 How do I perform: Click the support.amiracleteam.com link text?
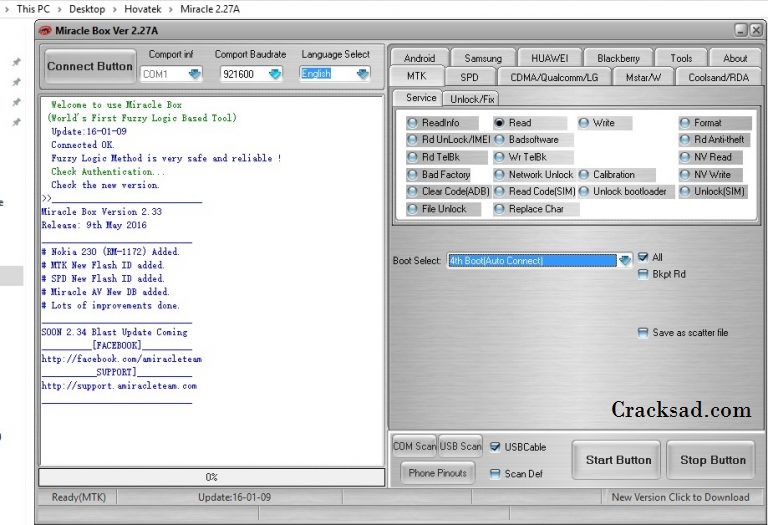pos(119,386)
